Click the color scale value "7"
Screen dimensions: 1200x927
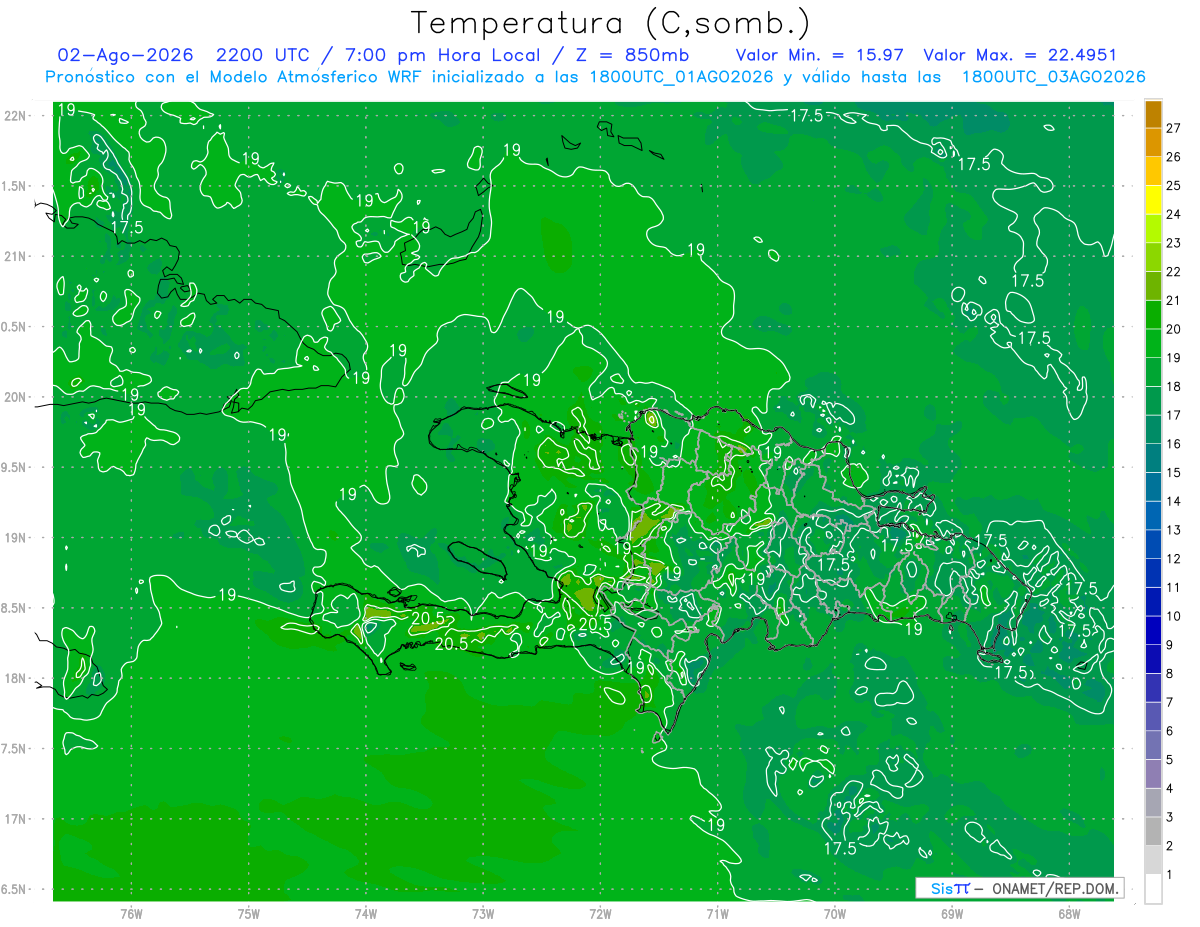(x=1170, y=703)
